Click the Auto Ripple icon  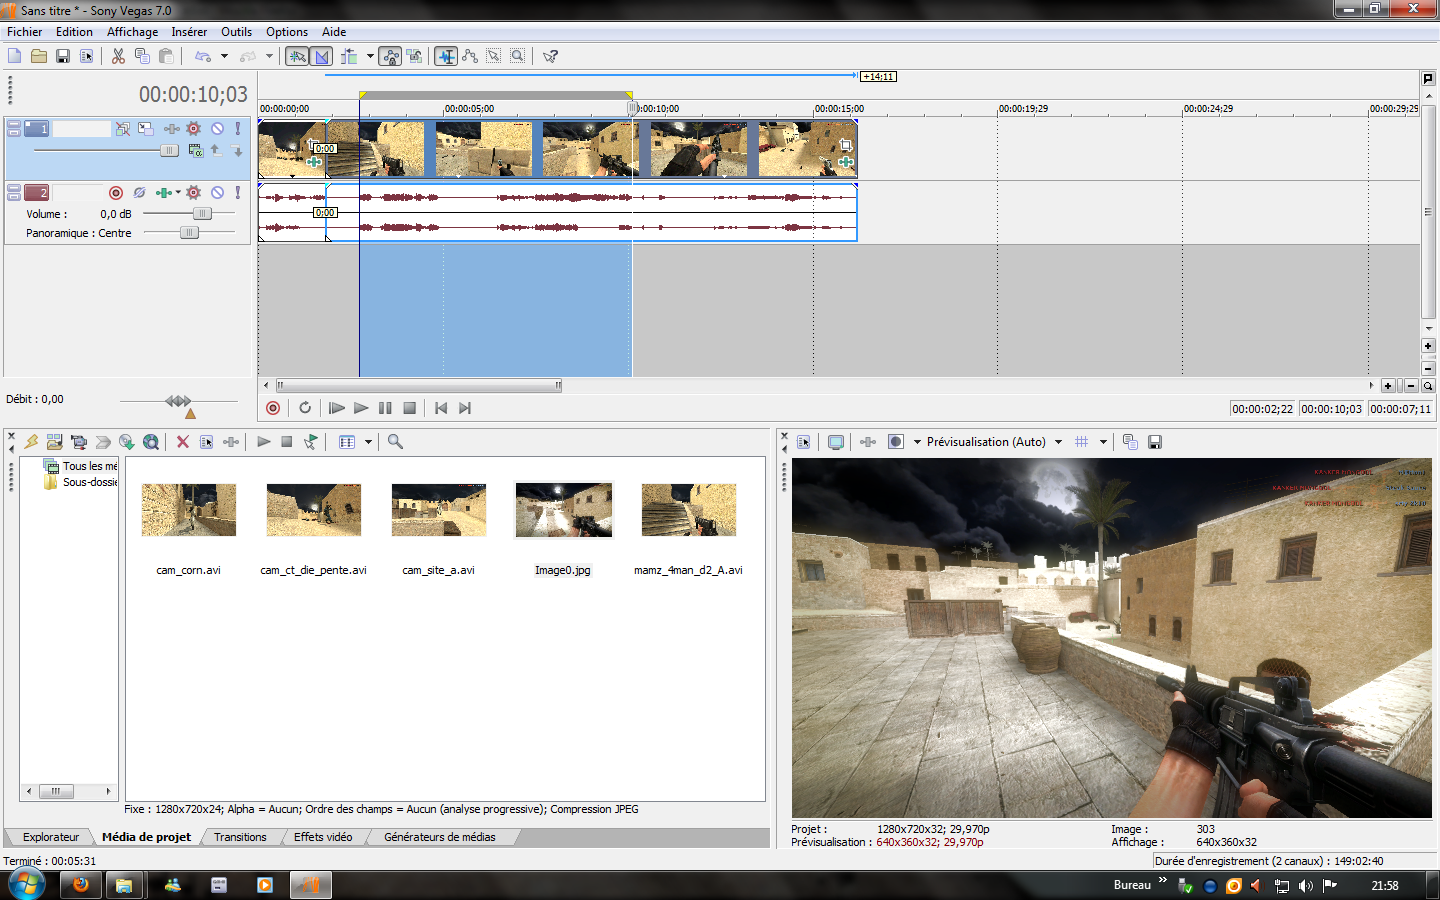click(349, 56)
